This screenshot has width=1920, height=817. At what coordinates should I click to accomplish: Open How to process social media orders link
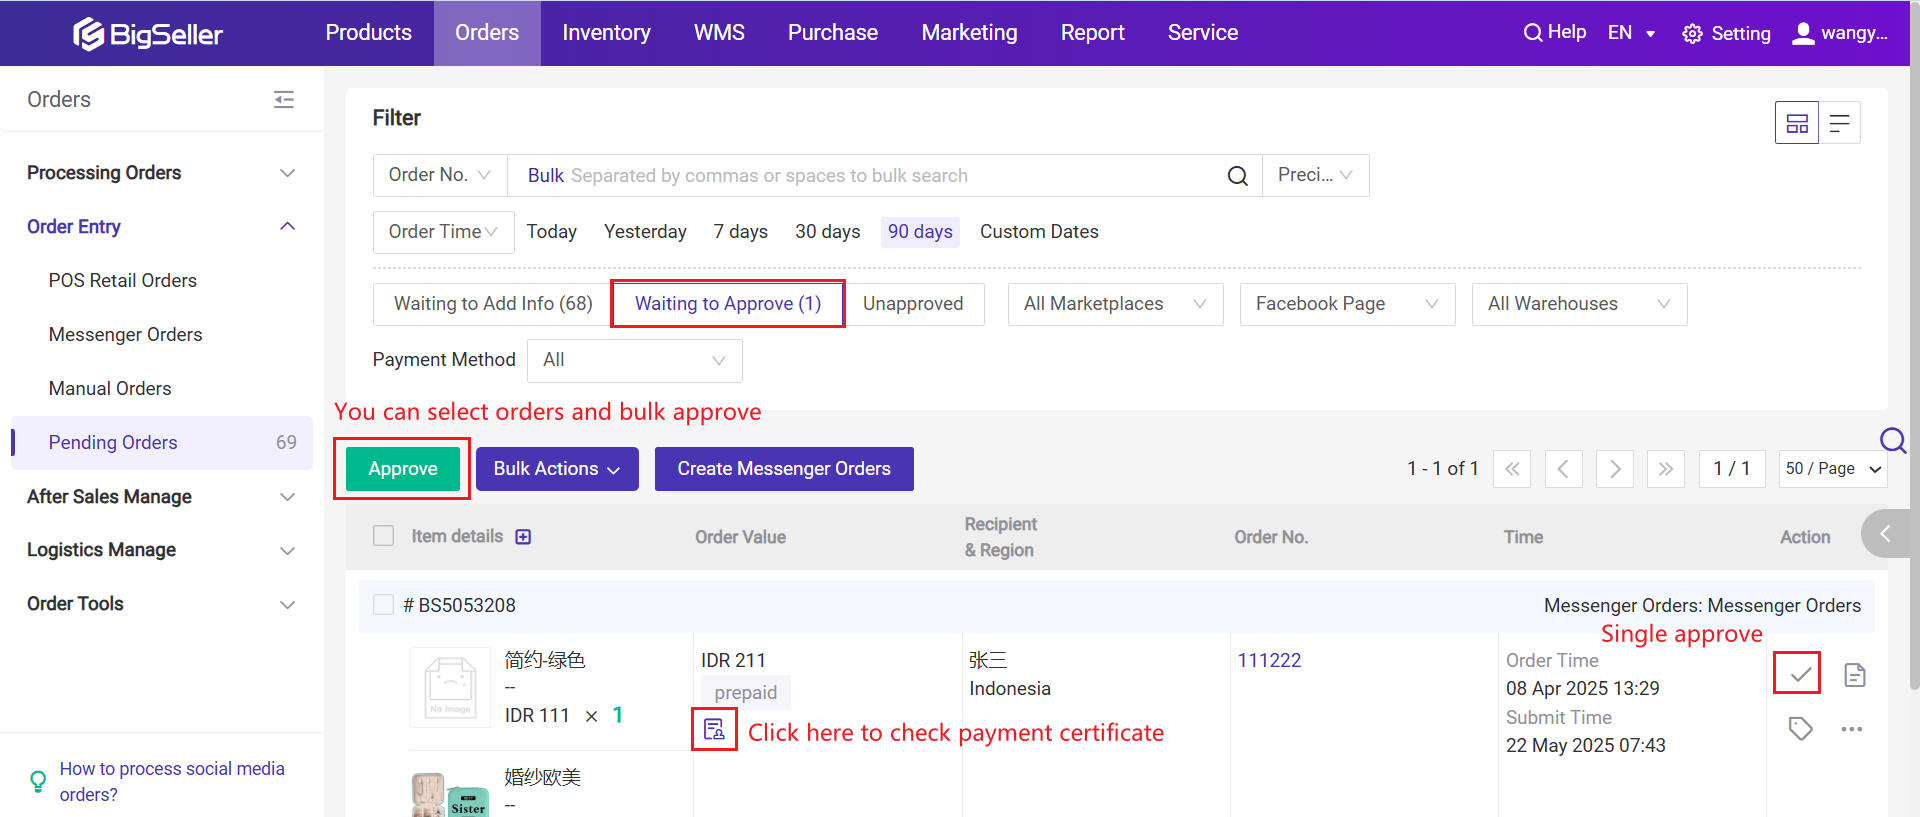(x=172, y=781)
